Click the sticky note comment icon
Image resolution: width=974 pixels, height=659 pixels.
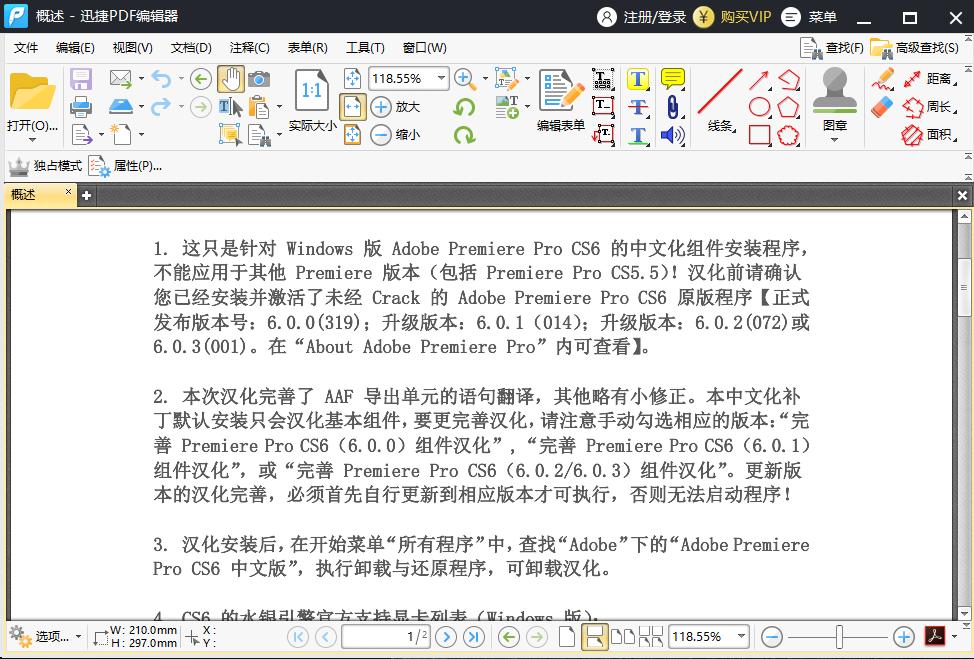click(673, 79)
